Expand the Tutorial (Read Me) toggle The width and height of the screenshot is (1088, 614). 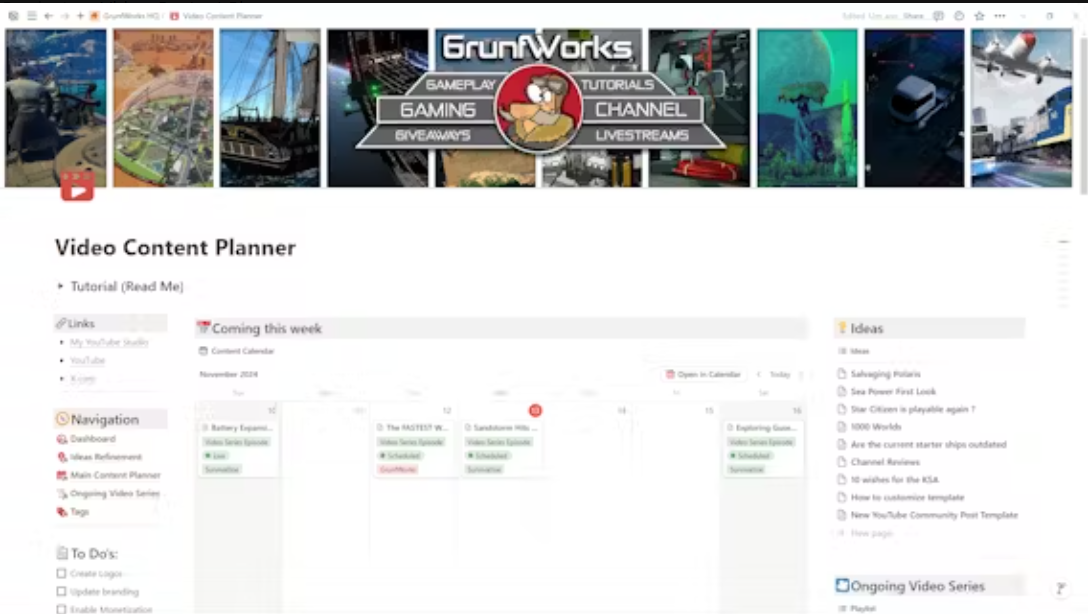click(60, 286)
